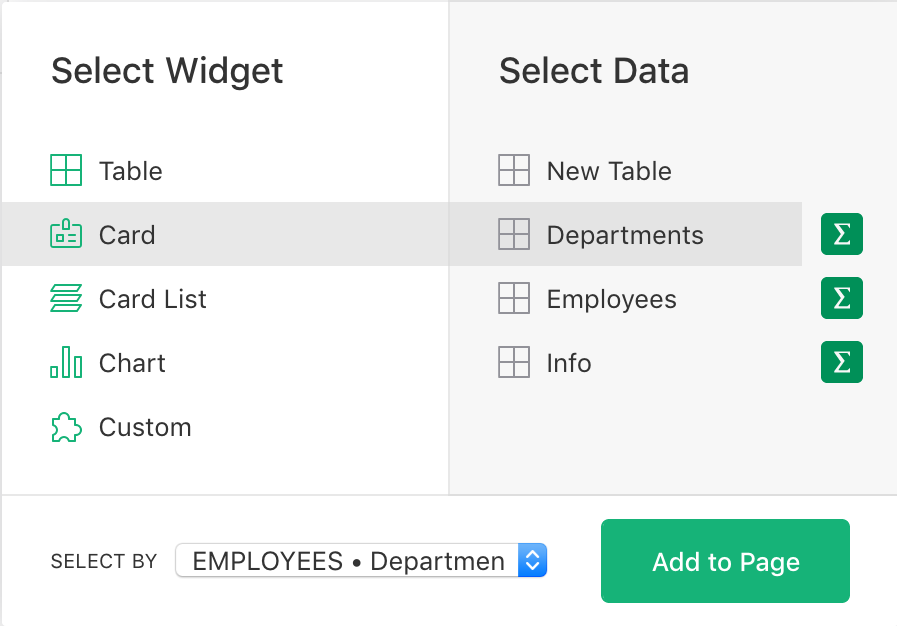Click the Card List widget icon
Image resolution: width=897 pixels, height=626 pixels.
(66, 299)
